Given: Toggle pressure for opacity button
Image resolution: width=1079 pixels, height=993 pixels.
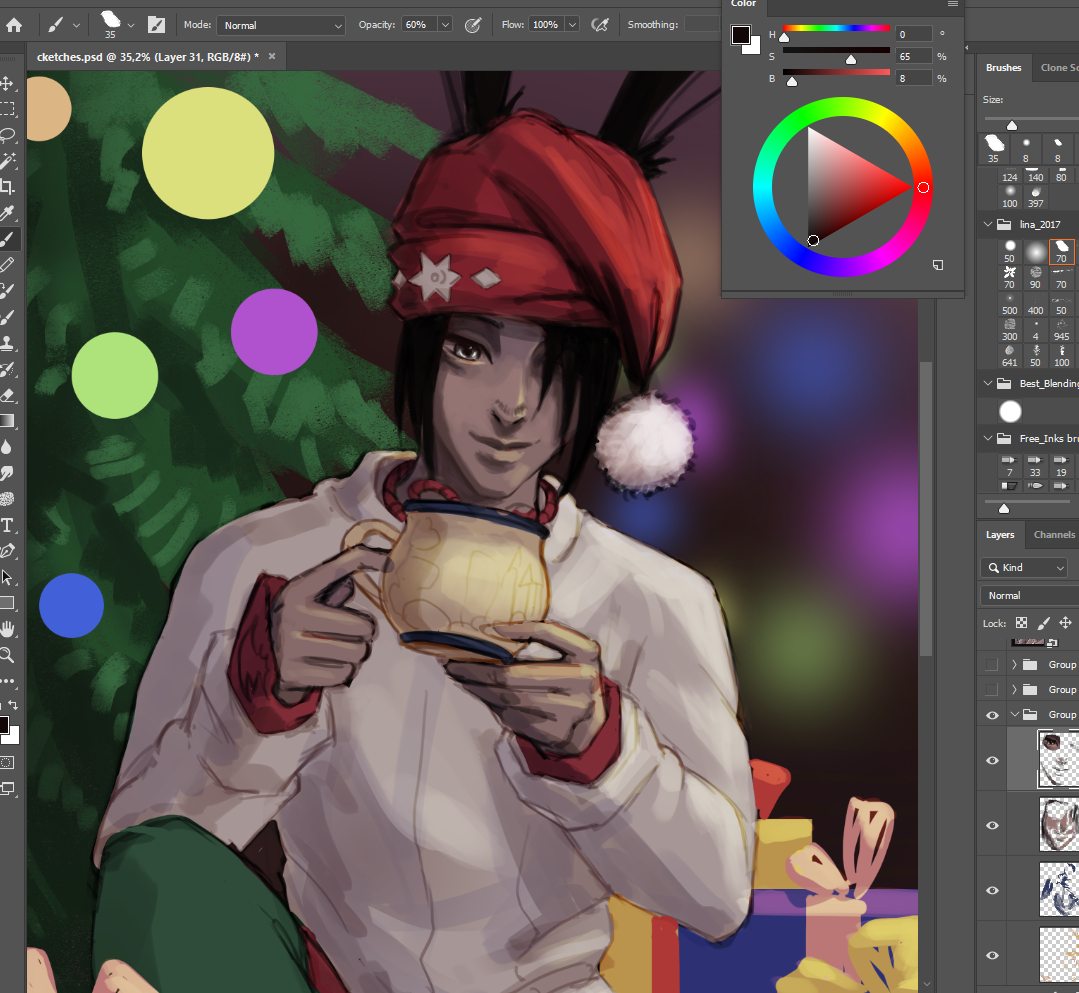Looking at the screenshot, I should (x=474, y=25).
